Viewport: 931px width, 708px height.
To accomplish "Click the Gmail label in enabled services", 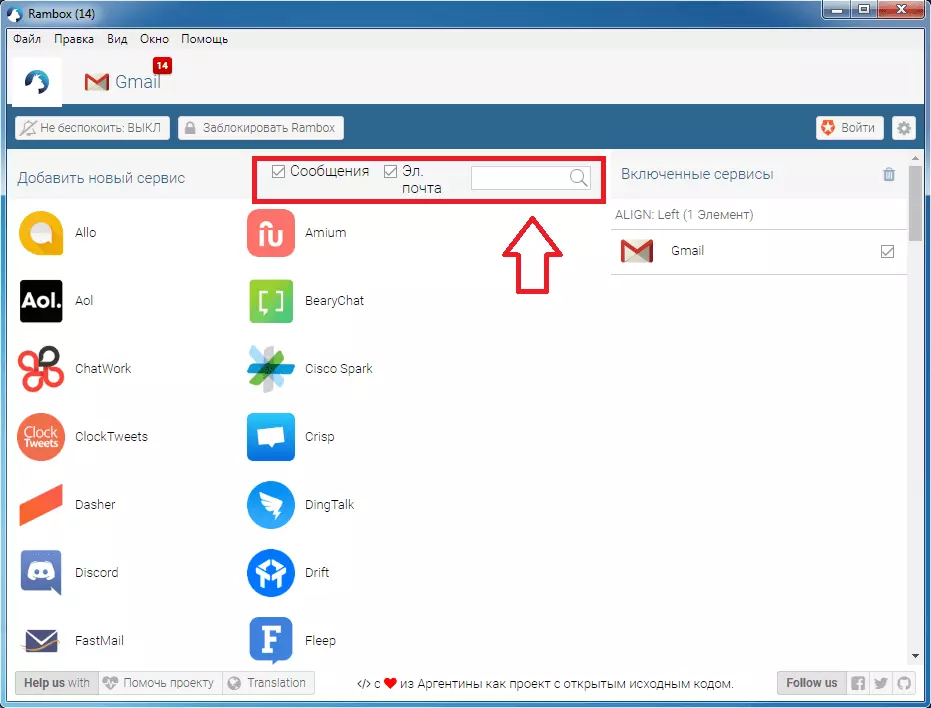I will point(688,251).
